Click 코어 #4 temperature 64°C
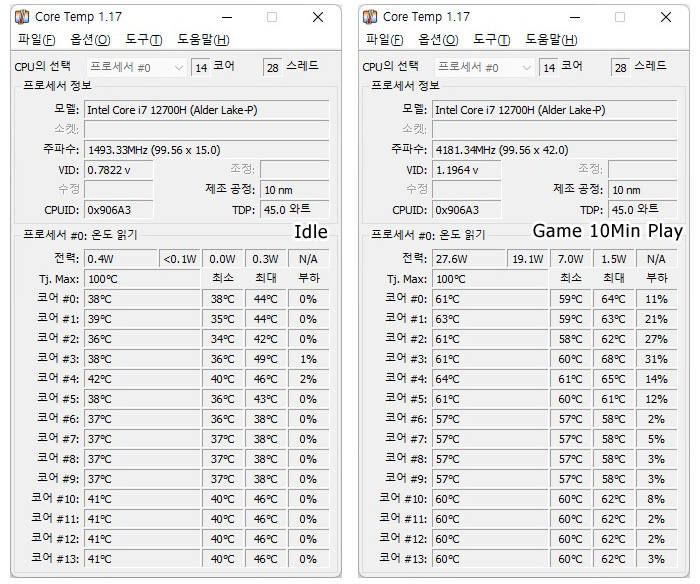Screen dimensions: 700x584 pyautogui.click(x=490, y=379)
